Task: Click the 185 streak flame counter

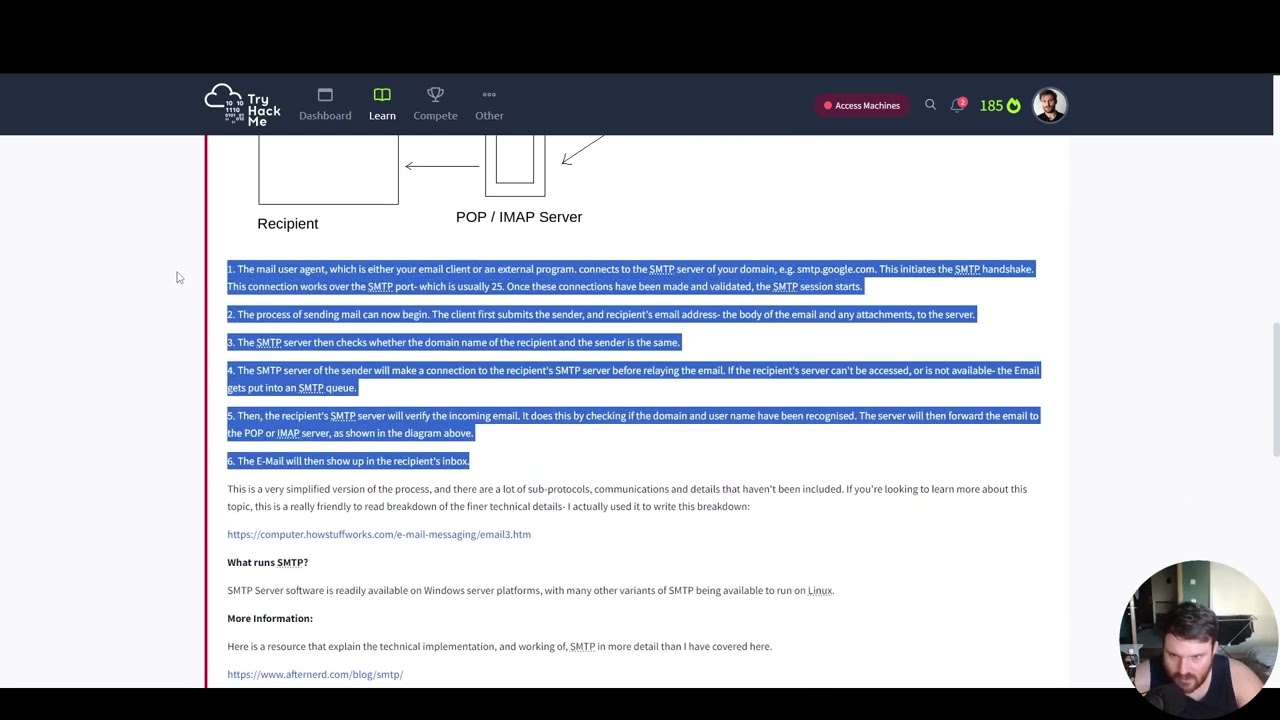Action: pyautogui.click(x=1000, y=105)
